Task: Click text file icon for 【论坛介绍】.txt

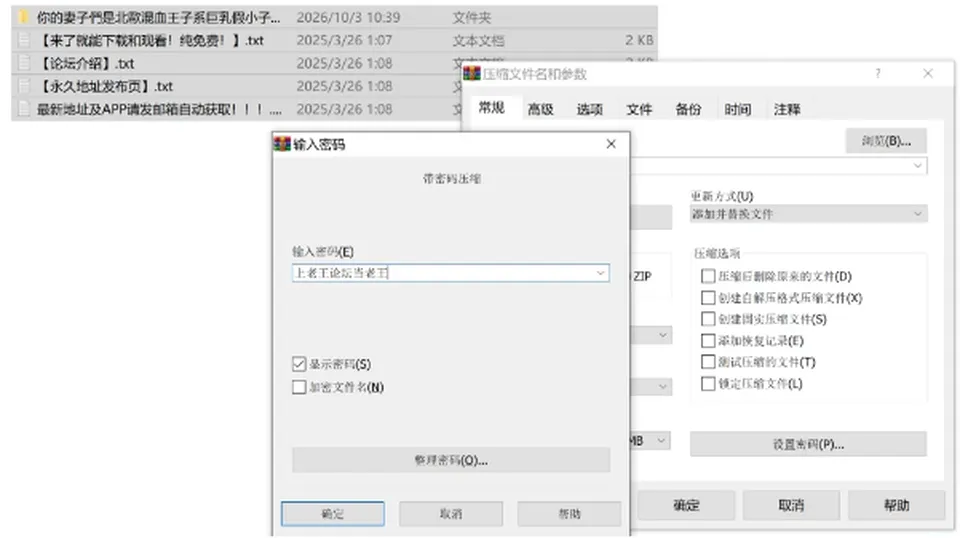Action: [24, 63]
